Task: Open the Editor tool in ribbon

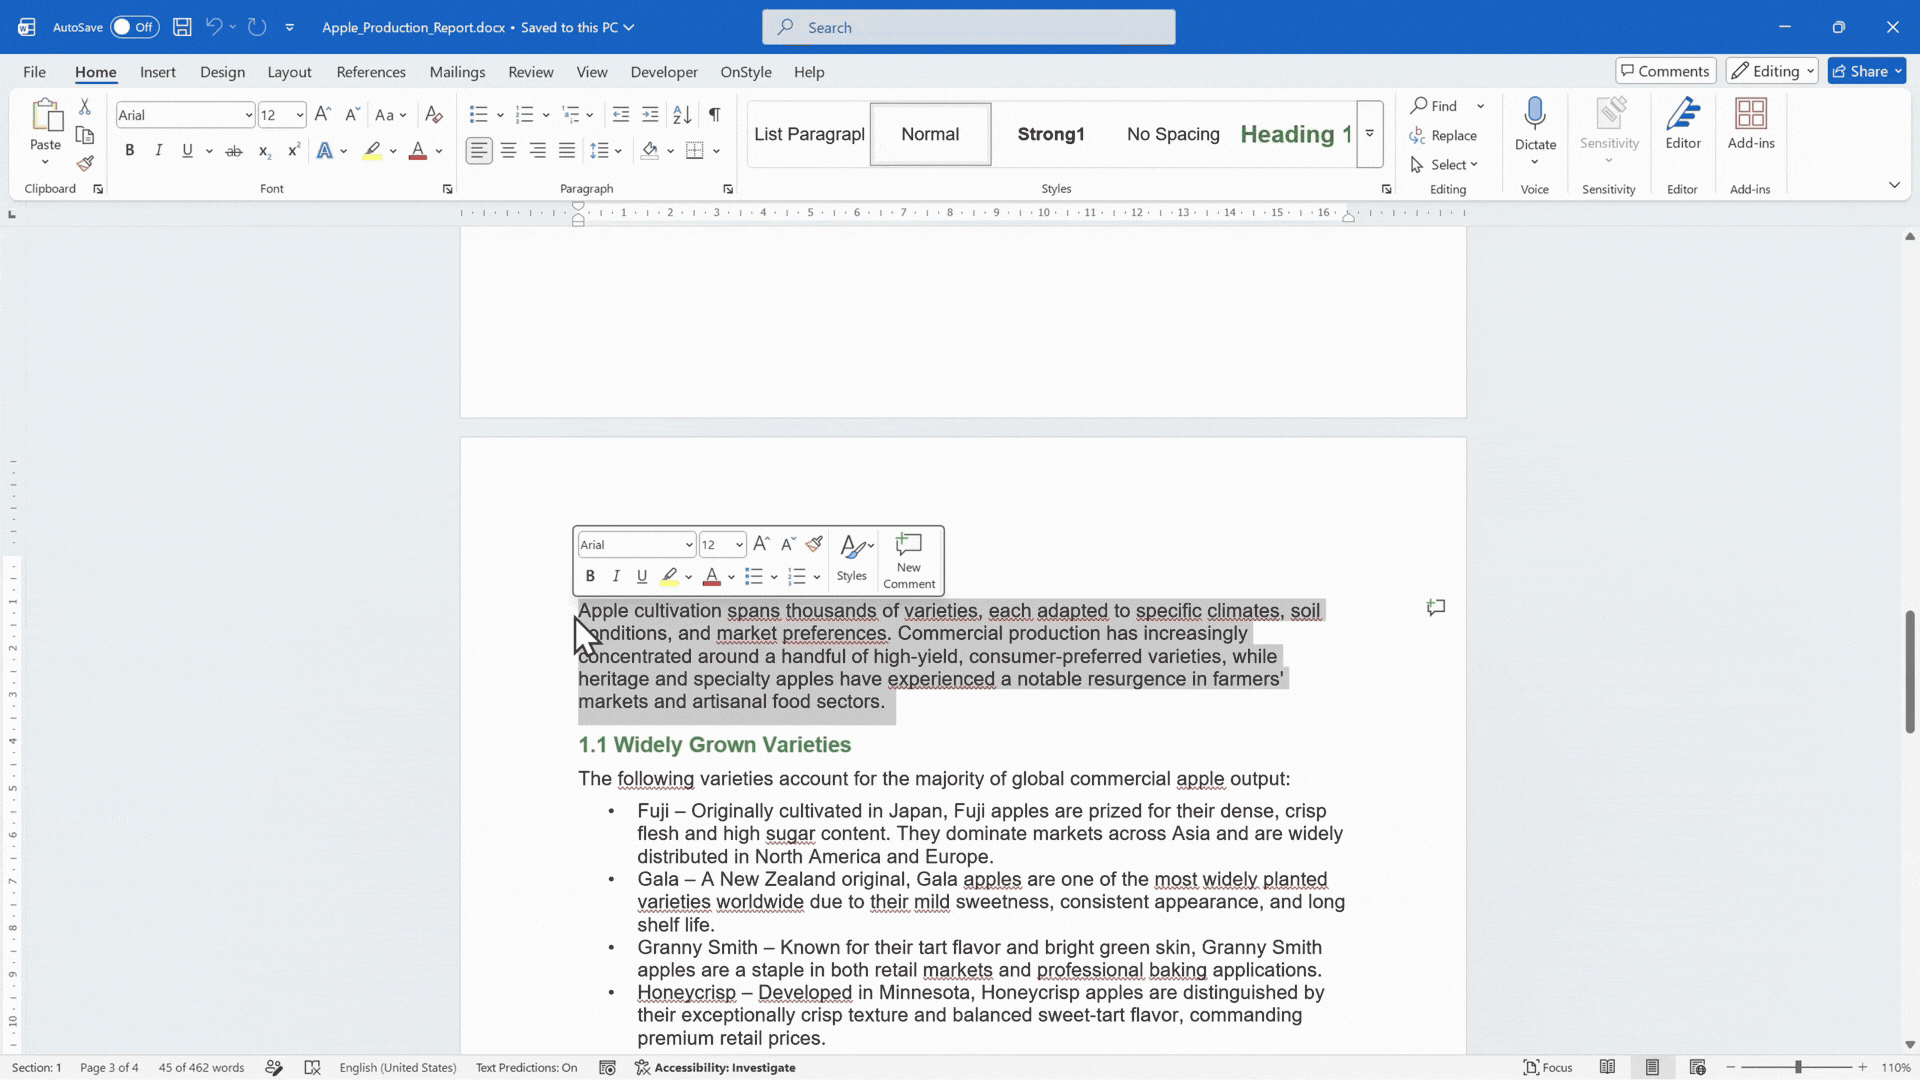Action: [x=1683, y=124]
